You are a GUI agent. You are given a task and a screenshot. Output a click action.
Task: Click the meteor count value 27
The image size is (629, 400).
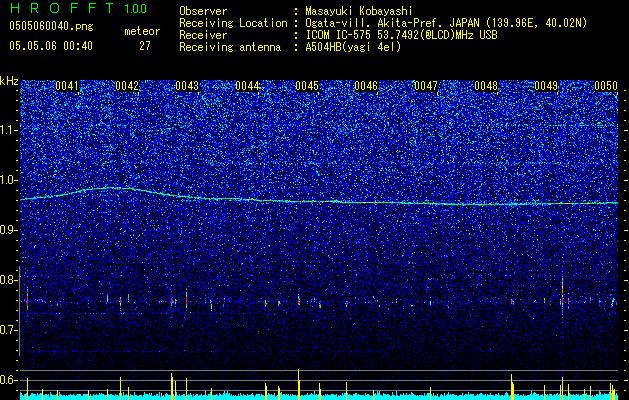[145, 46]
